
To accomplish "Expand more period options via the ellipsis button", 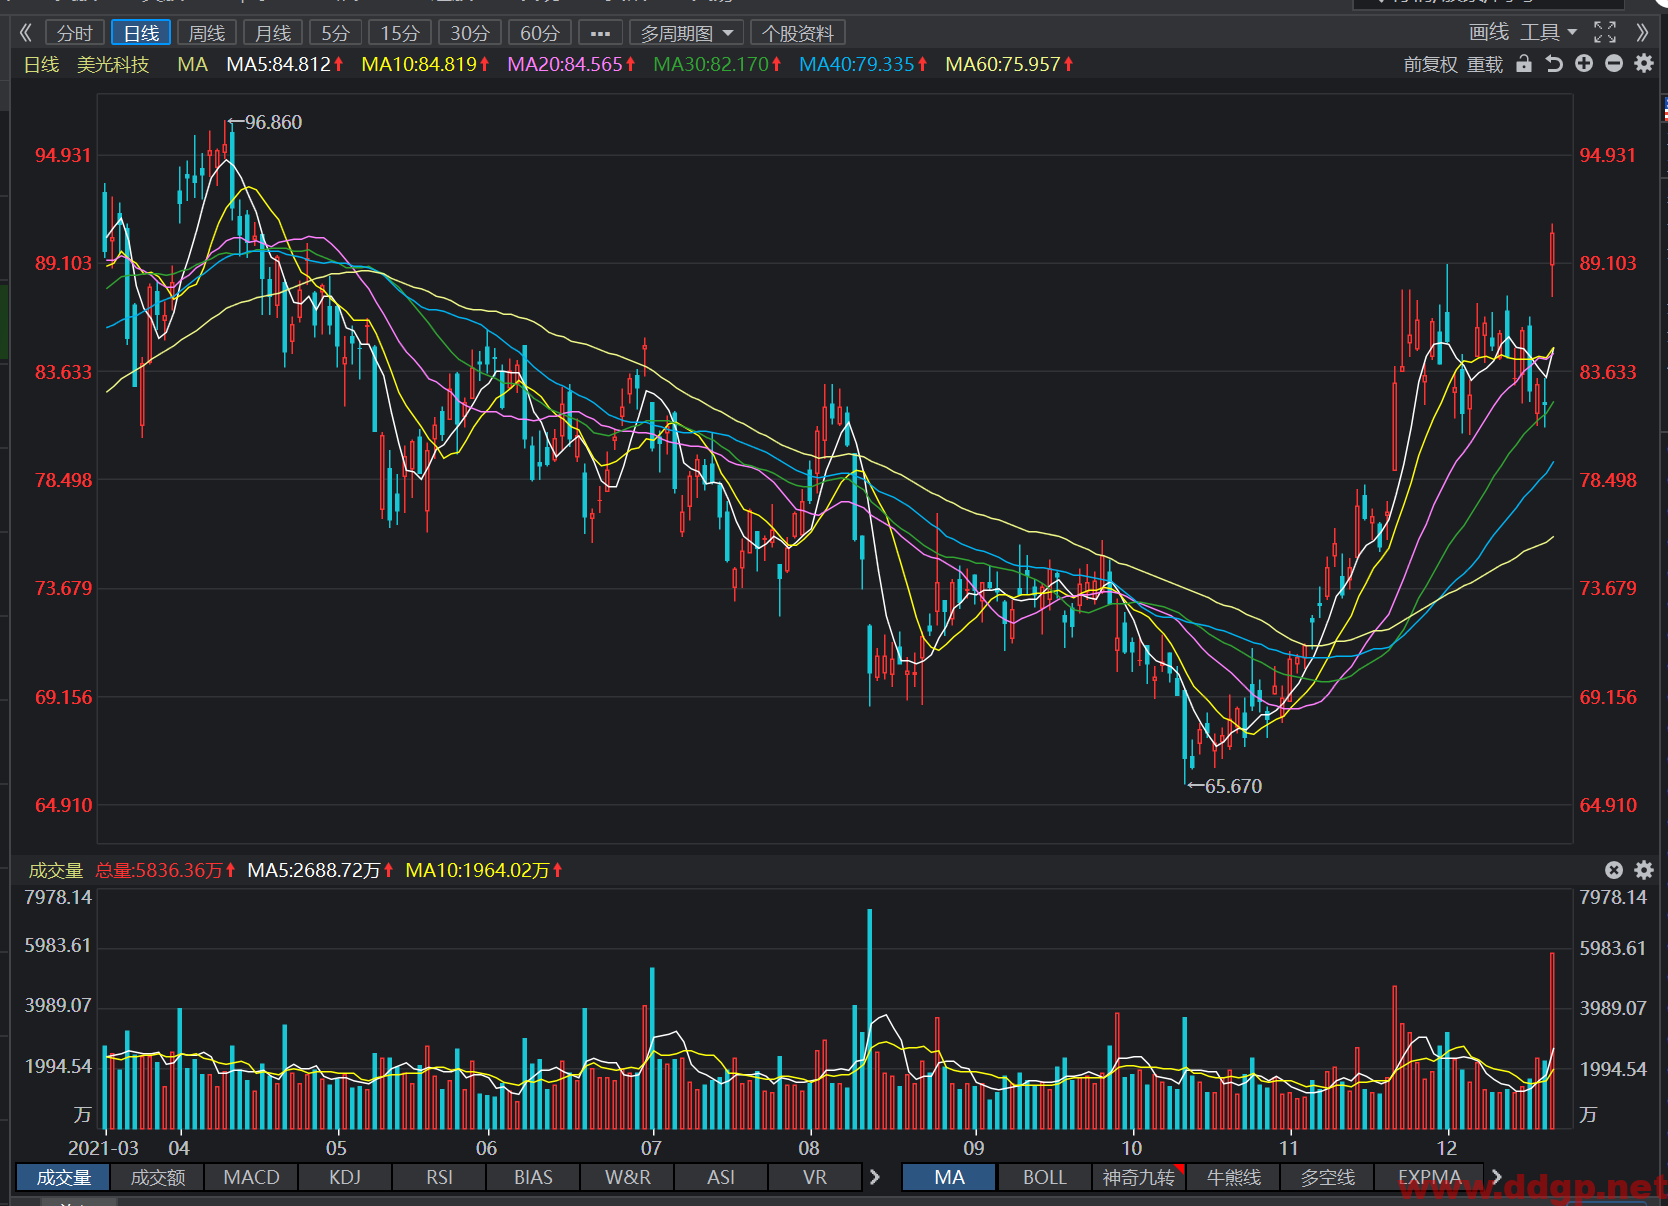I will [600, 33].
